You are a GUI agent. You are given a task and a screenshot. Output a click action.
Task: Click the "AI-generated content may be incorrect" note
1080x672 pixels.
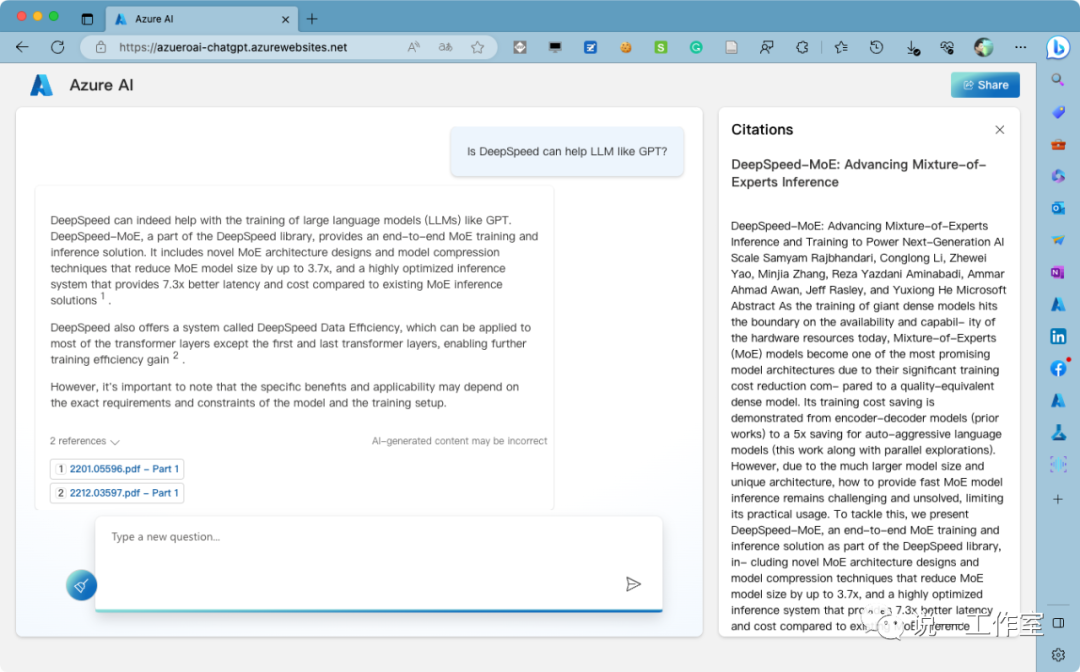pos(459,441)
